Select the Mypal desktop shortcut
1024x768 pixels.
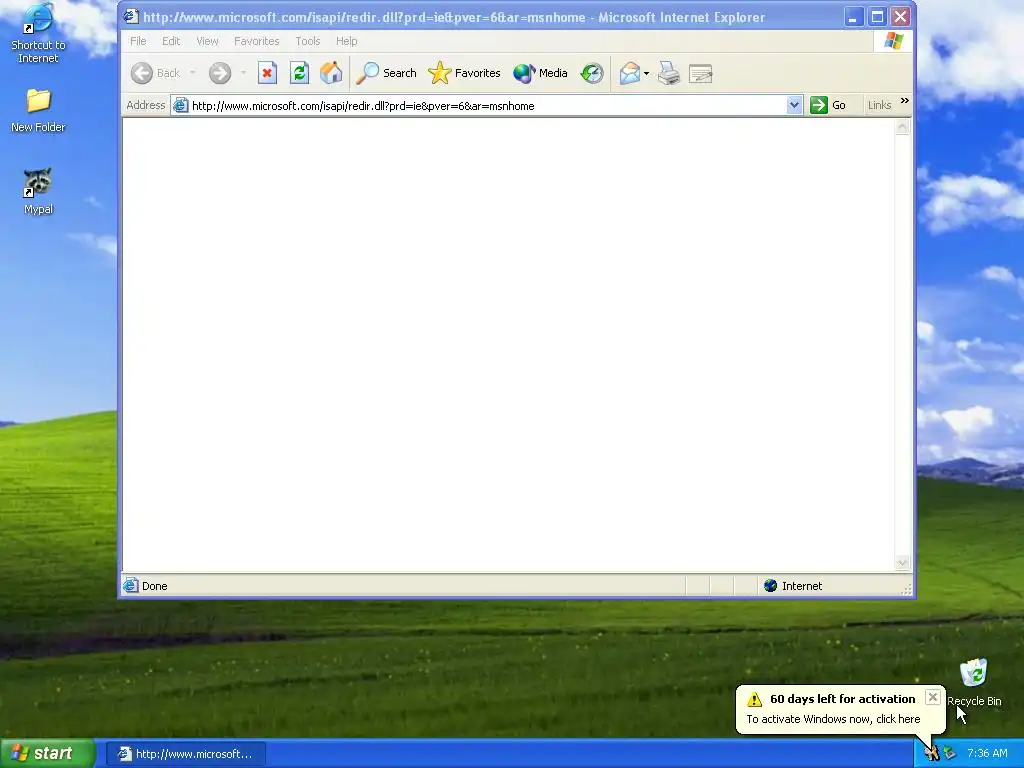[x=38, y=191]
